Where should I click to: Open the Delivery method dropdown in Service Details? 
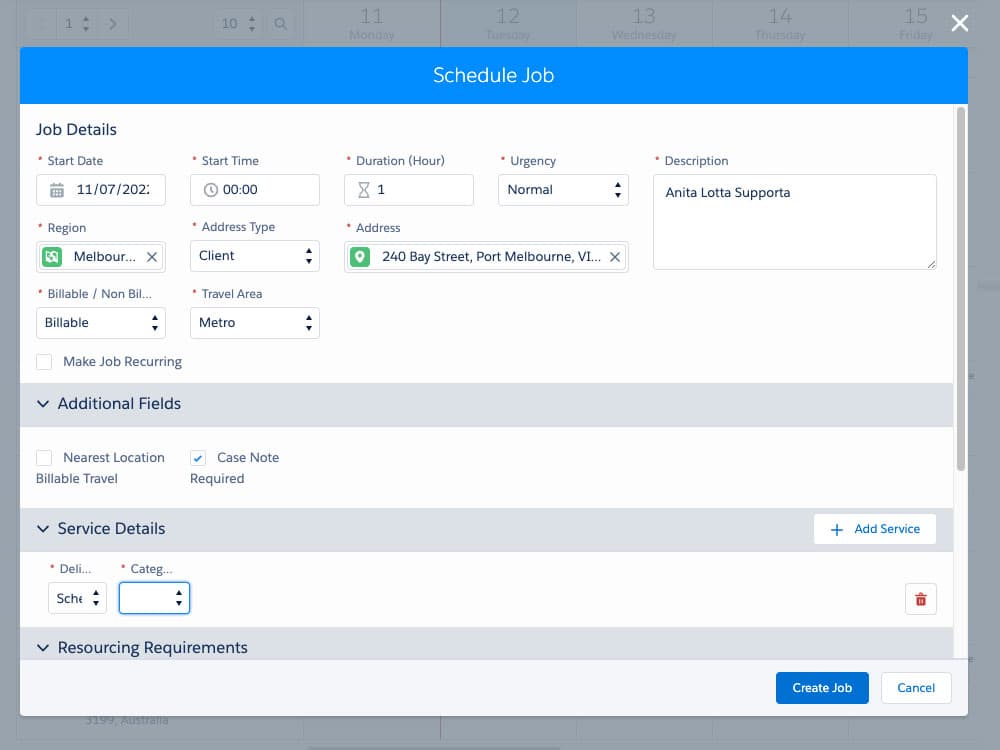point(77,598)
